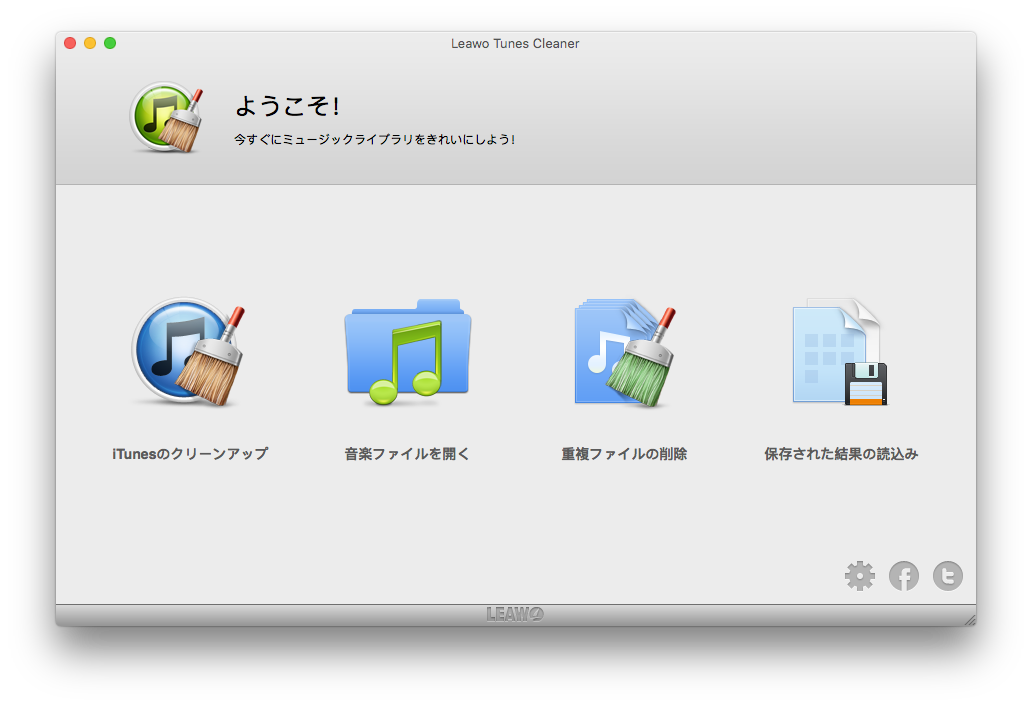Click the ようこそ! heading text
The width and height of the screenshot is (1032, 706).
pyautogui.click(x=287, y=106)
